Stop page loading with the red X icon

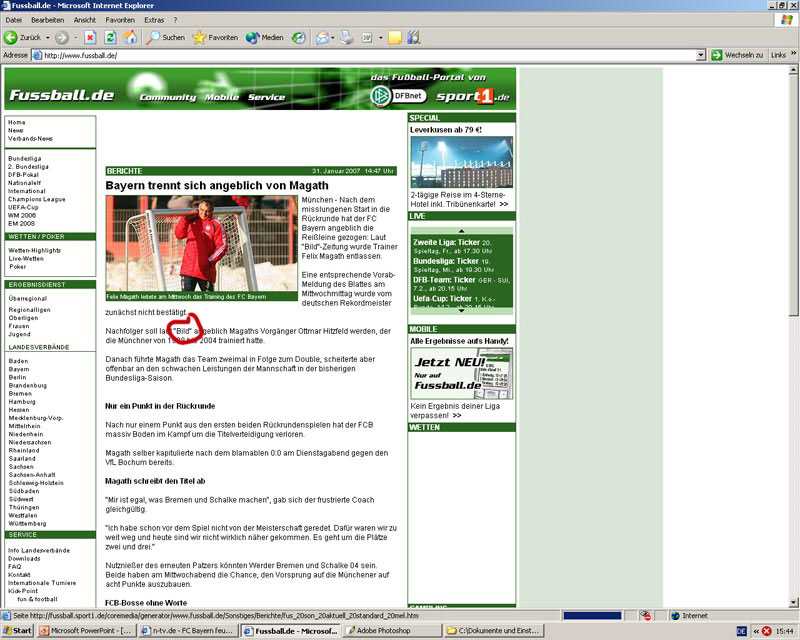point(90,37)
